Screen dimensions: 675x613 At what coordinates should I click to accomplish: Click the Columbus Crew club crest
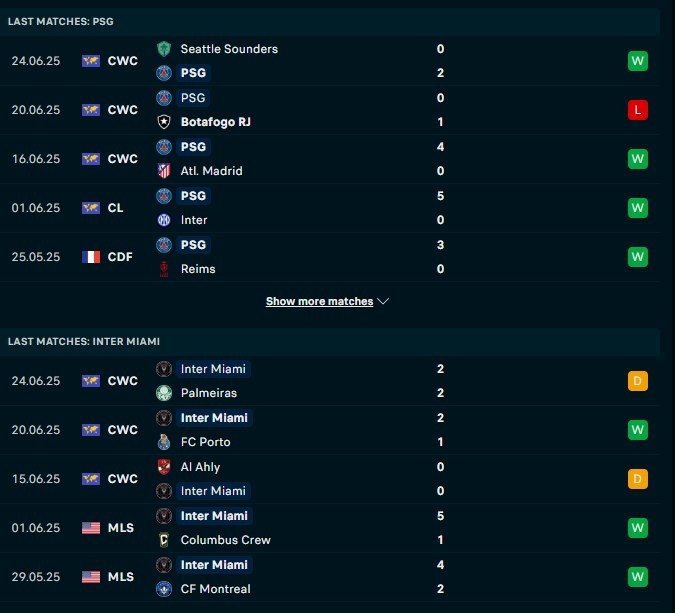tap(164, 540)
